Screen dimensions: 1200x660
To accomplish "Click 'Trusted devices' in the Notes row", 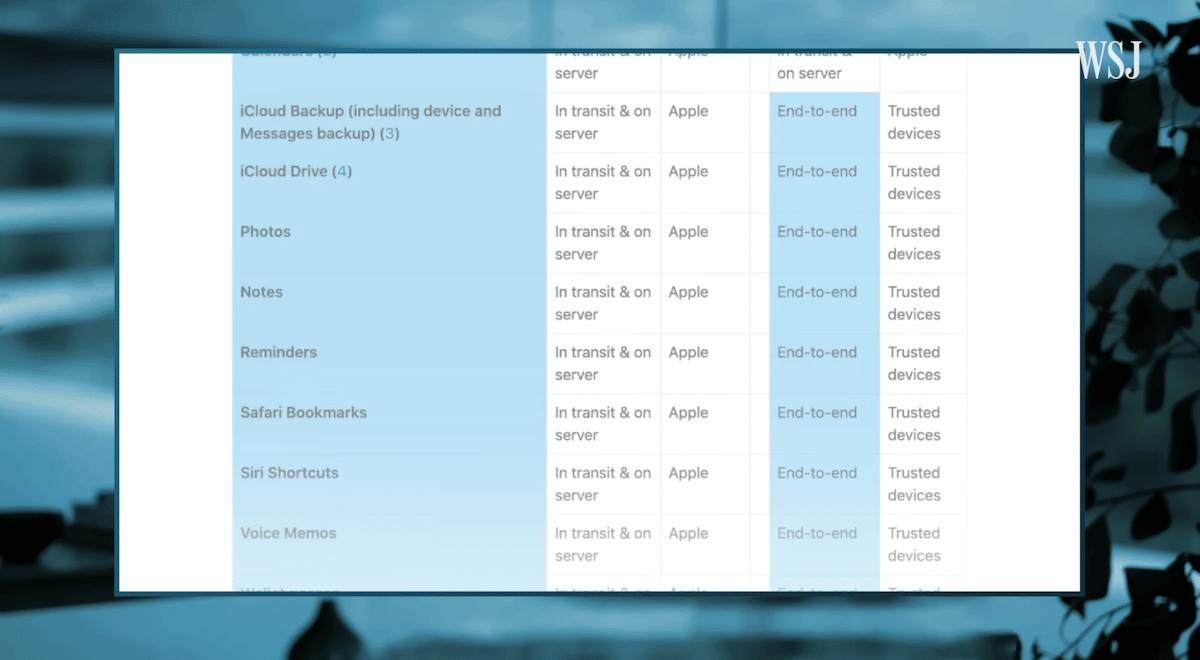I will click(914, 303).
